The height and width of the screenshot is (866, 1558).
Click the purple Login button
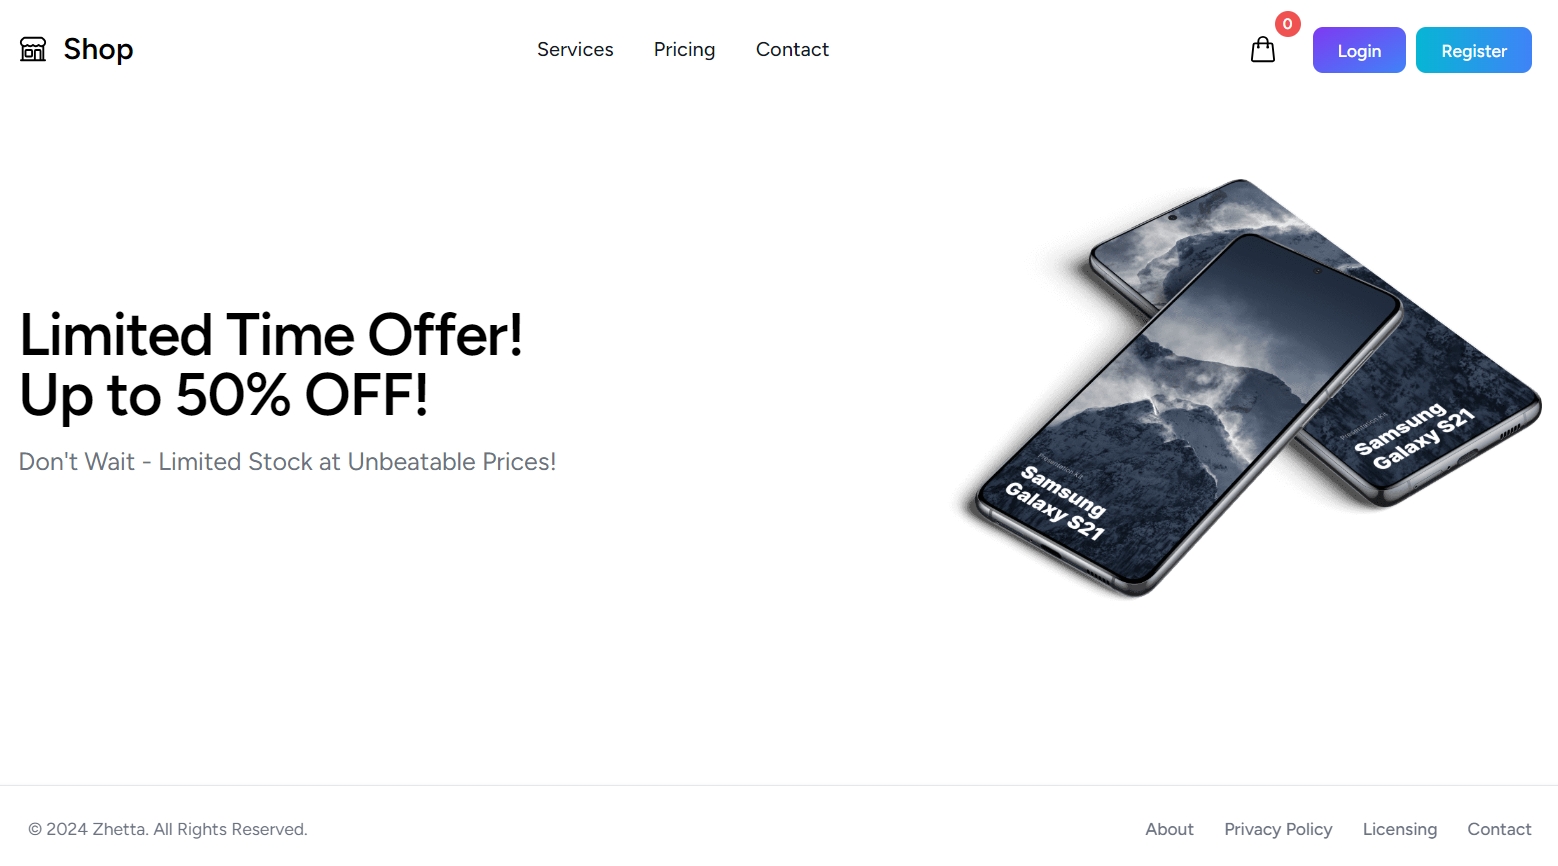click(x=1359, y=50)
